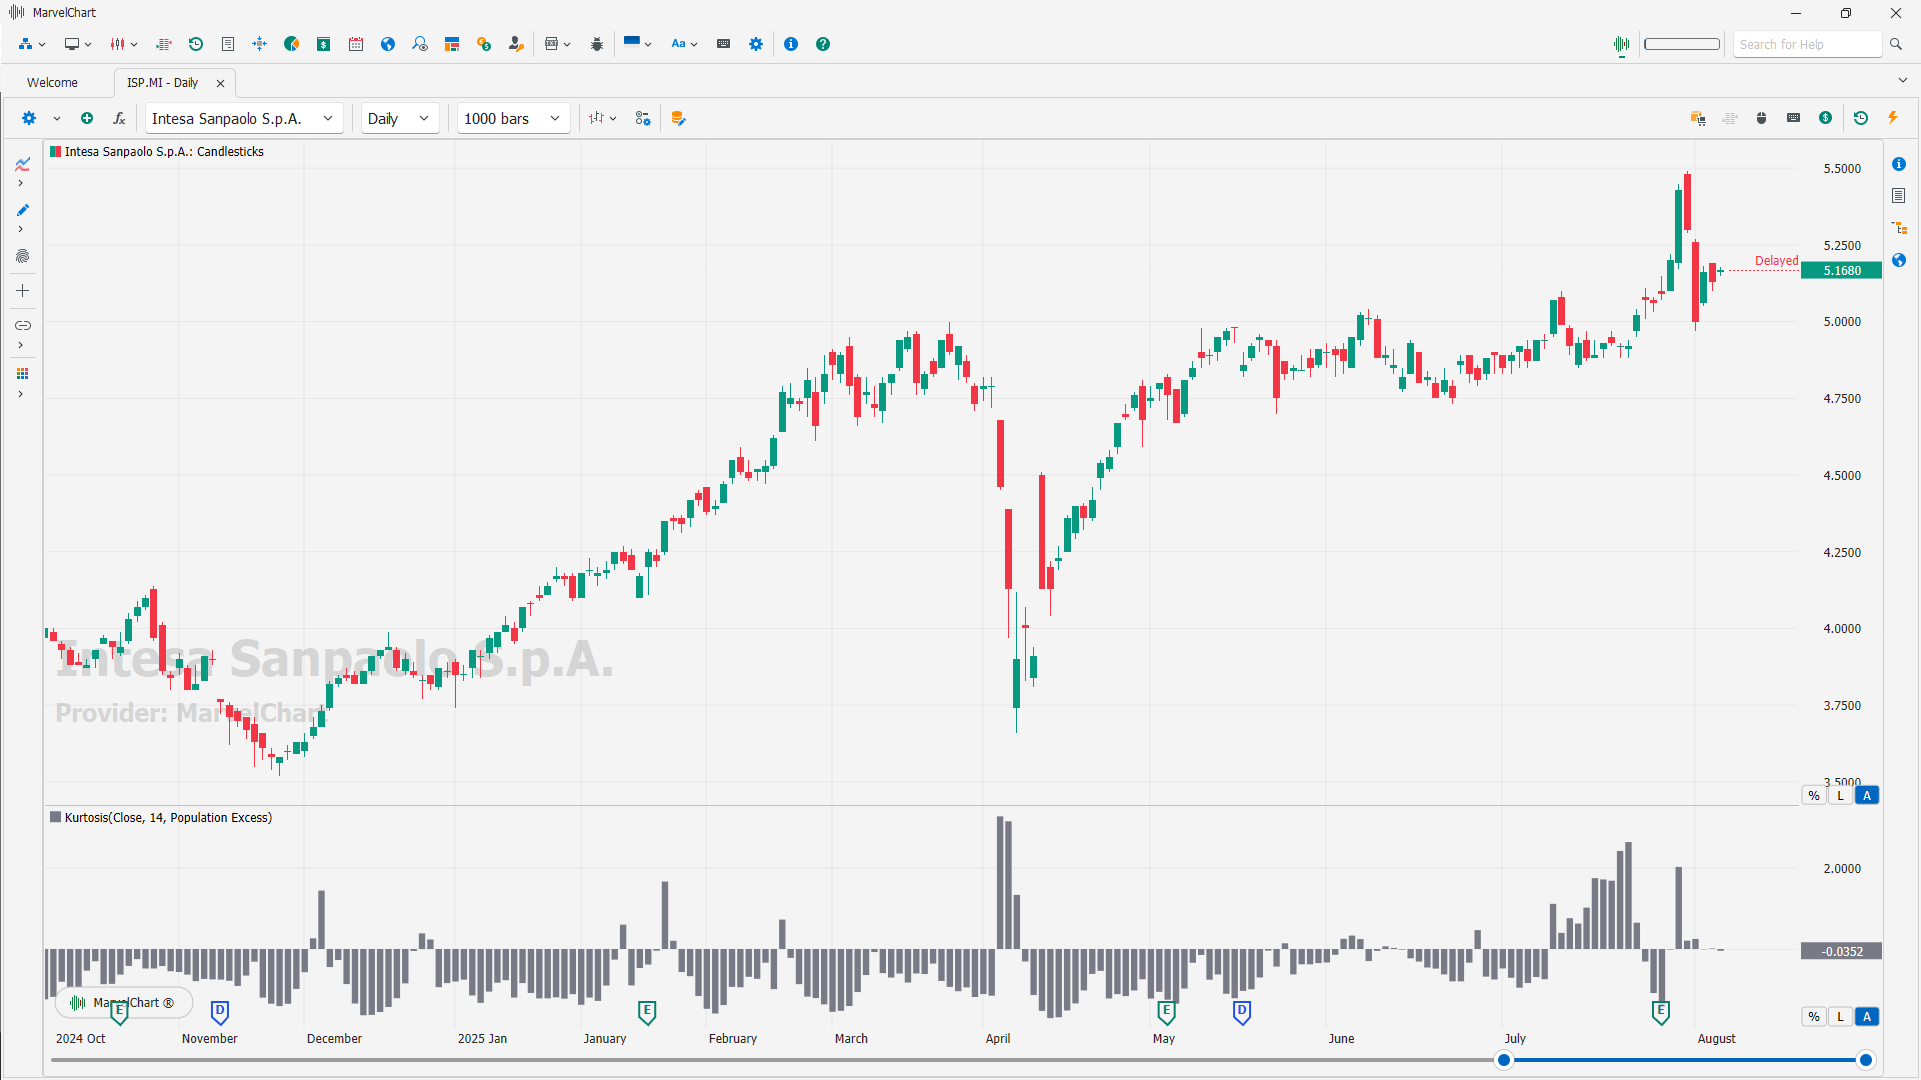Viewport: 1921px width, 1080px height.
Task: Open blue gear settings in main toolbar
Action: tap(756, 44)
